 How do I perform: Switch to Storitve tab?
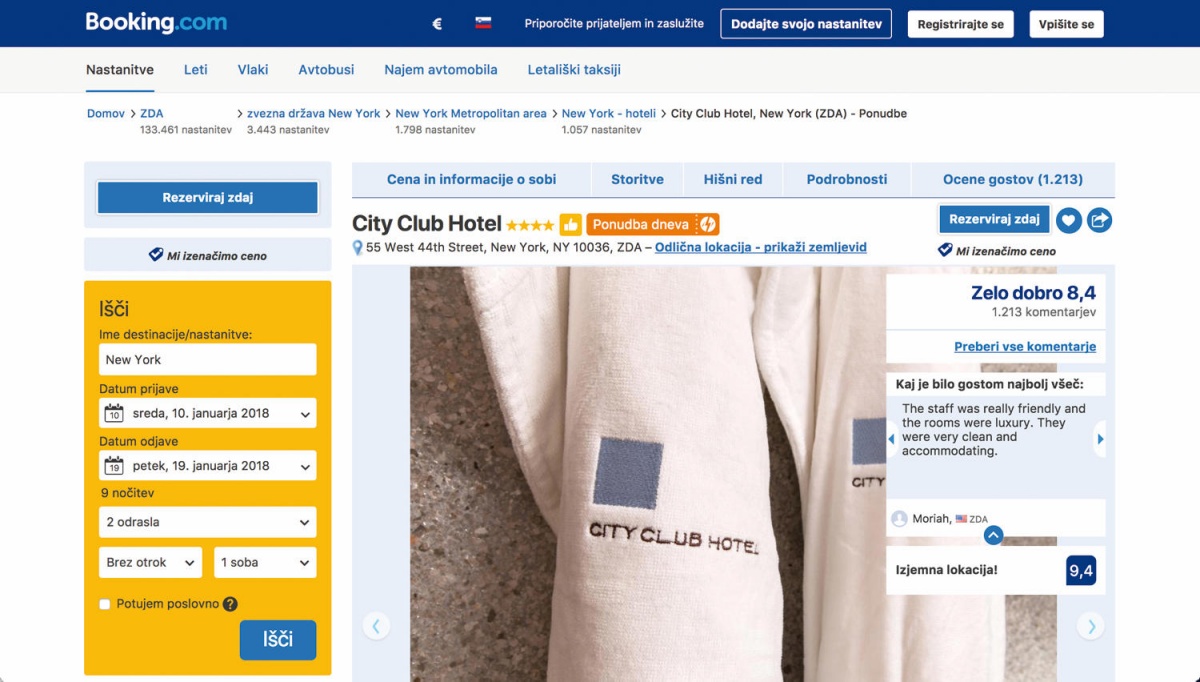(637, 179)
